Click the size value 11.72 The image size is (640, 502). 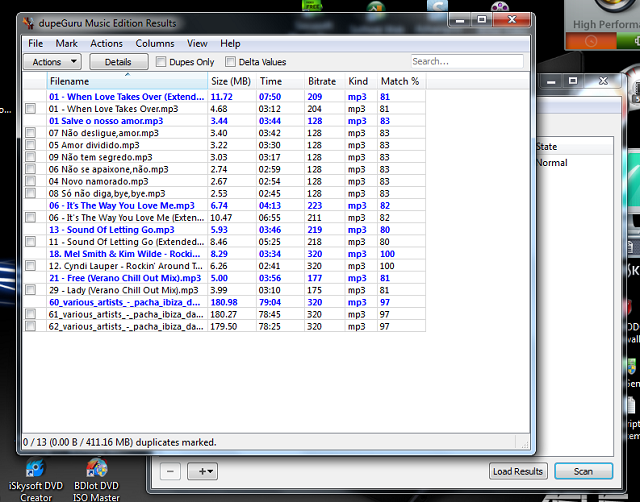click(221, 97)
